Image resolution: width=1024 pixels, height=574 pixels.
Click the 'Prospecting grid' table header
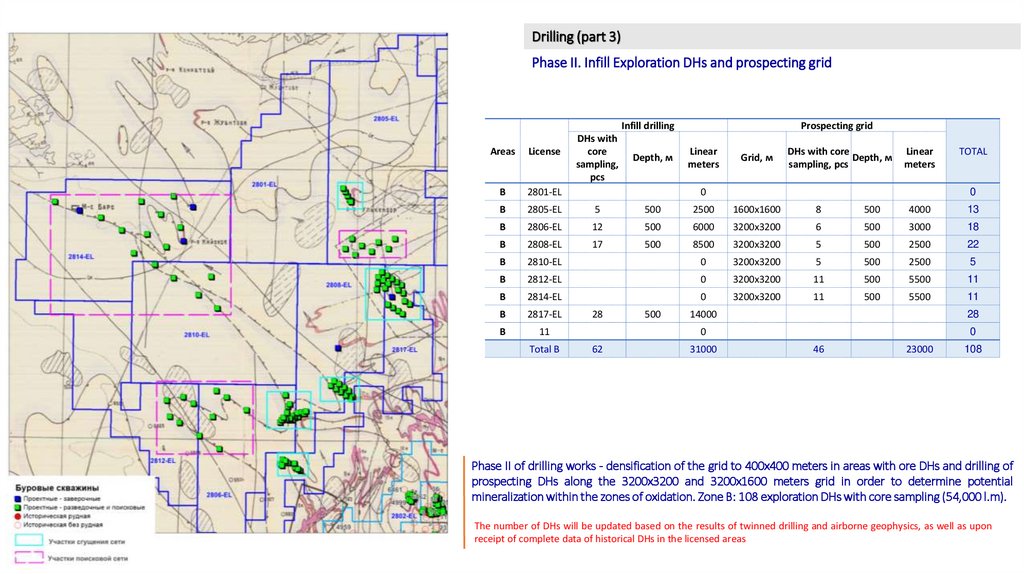click(x=836, y=125)
